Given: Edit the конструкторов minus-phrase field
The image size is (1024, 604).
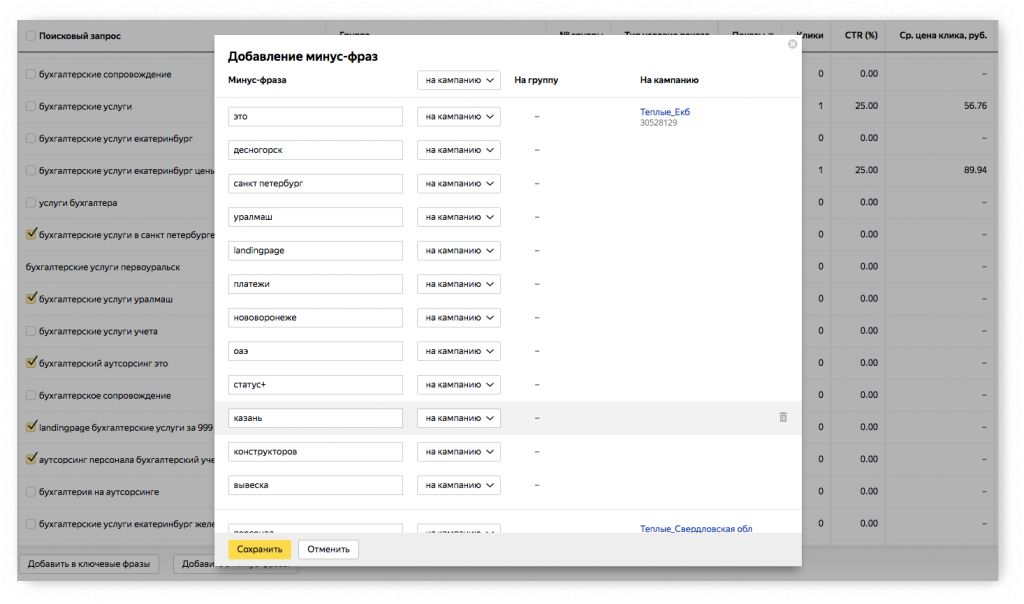Looking at the screenshot, I should (x=315, y=451).
